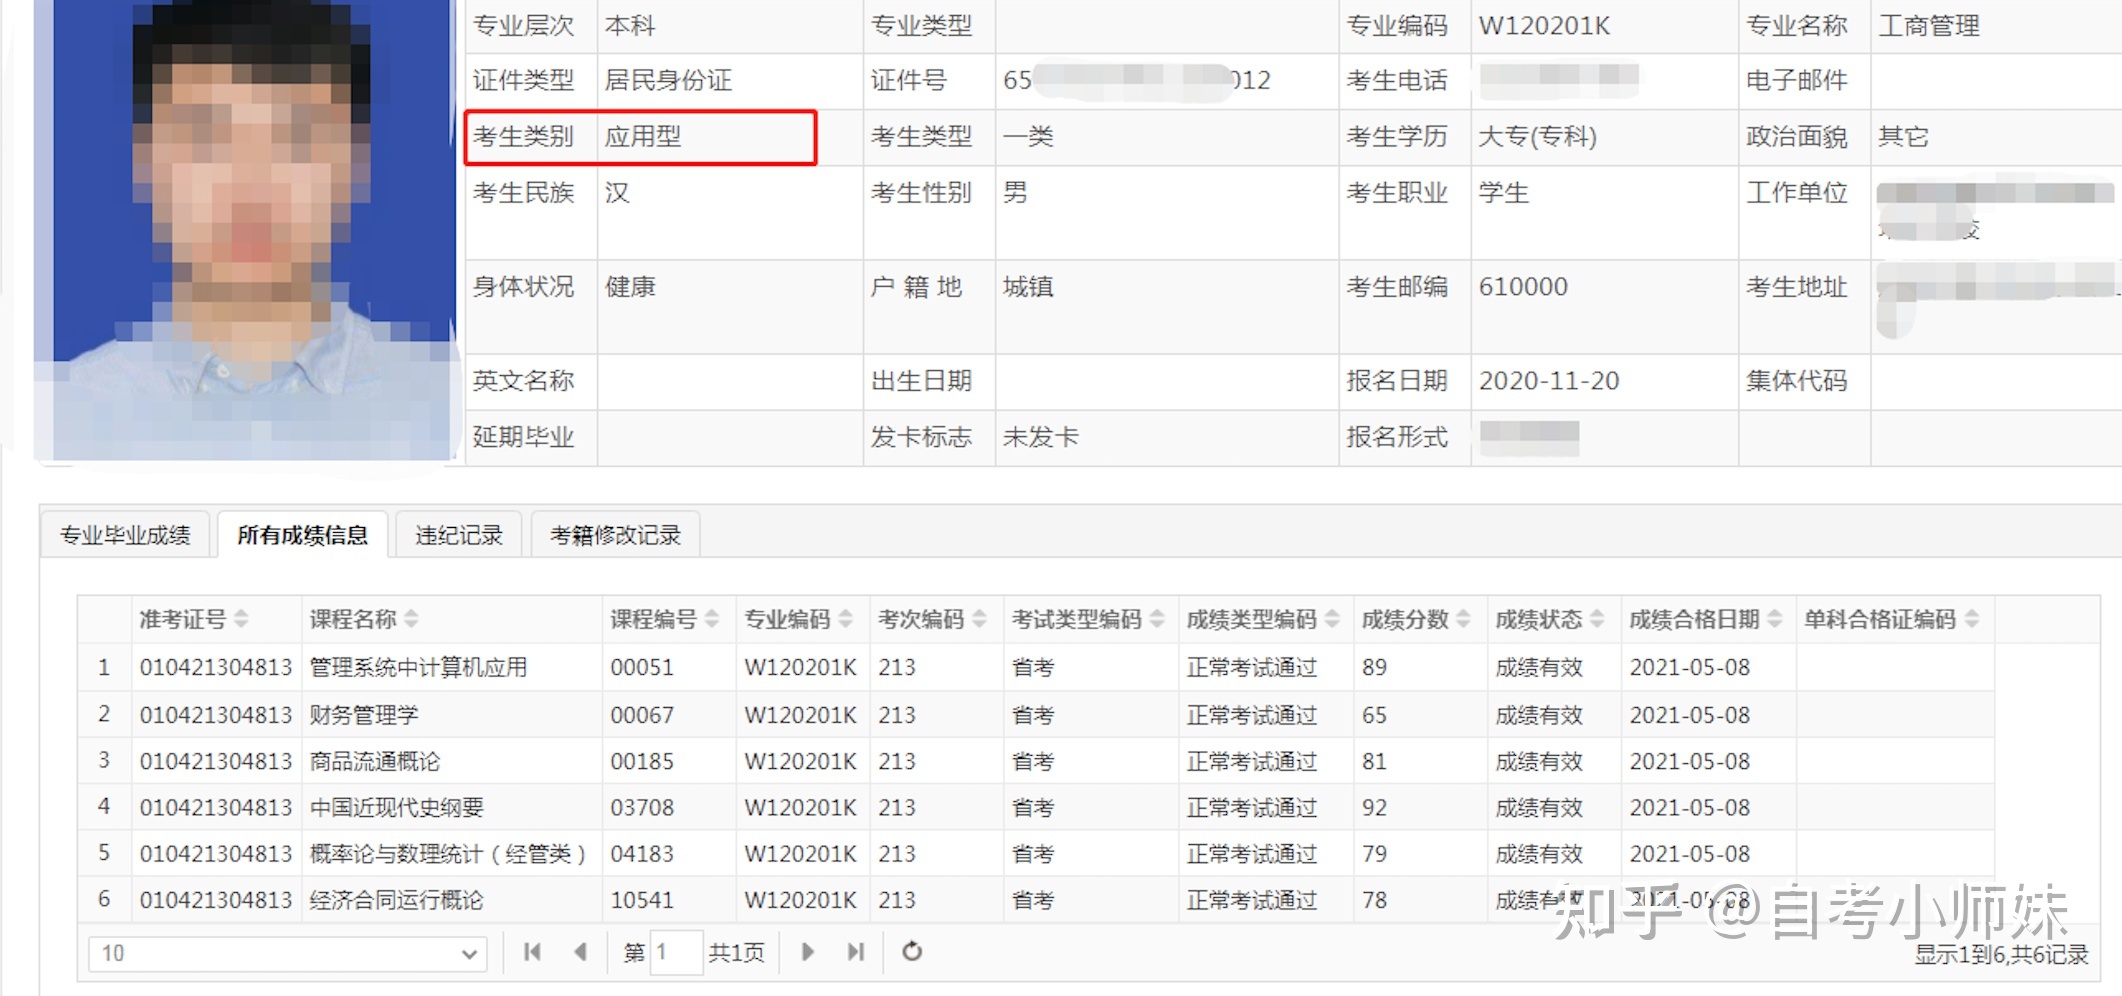Sort by 成绩合格日期 column arrows
Screen dimensions: 2122x996
(1775, 620)
